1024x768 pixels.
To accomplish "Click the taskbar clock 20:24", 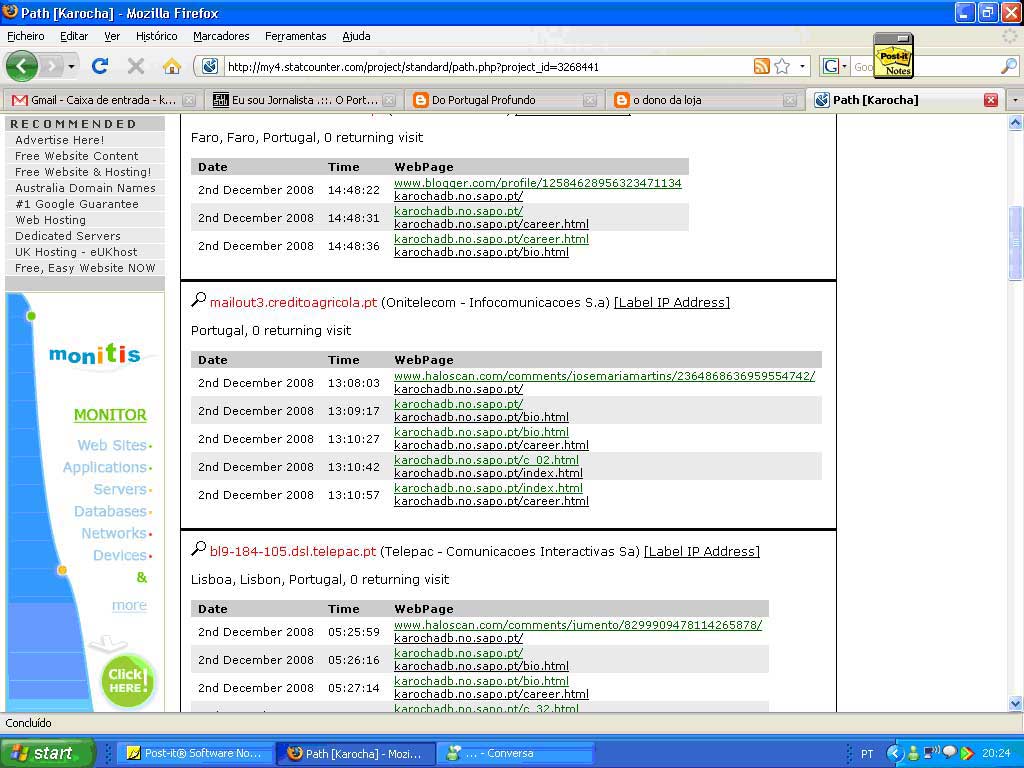I will (x=996, y=754).
